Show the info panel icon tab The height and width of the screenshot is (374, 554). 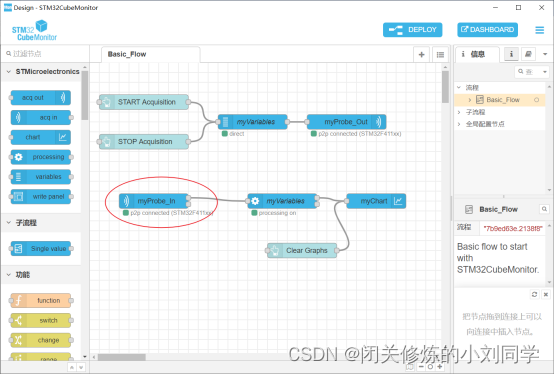(511, 54)
